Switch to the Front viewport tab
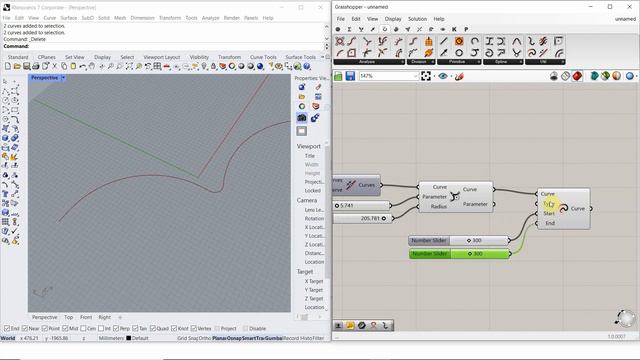Image resolution: width=640 pixels, height=360 pixels. [86, 317]
